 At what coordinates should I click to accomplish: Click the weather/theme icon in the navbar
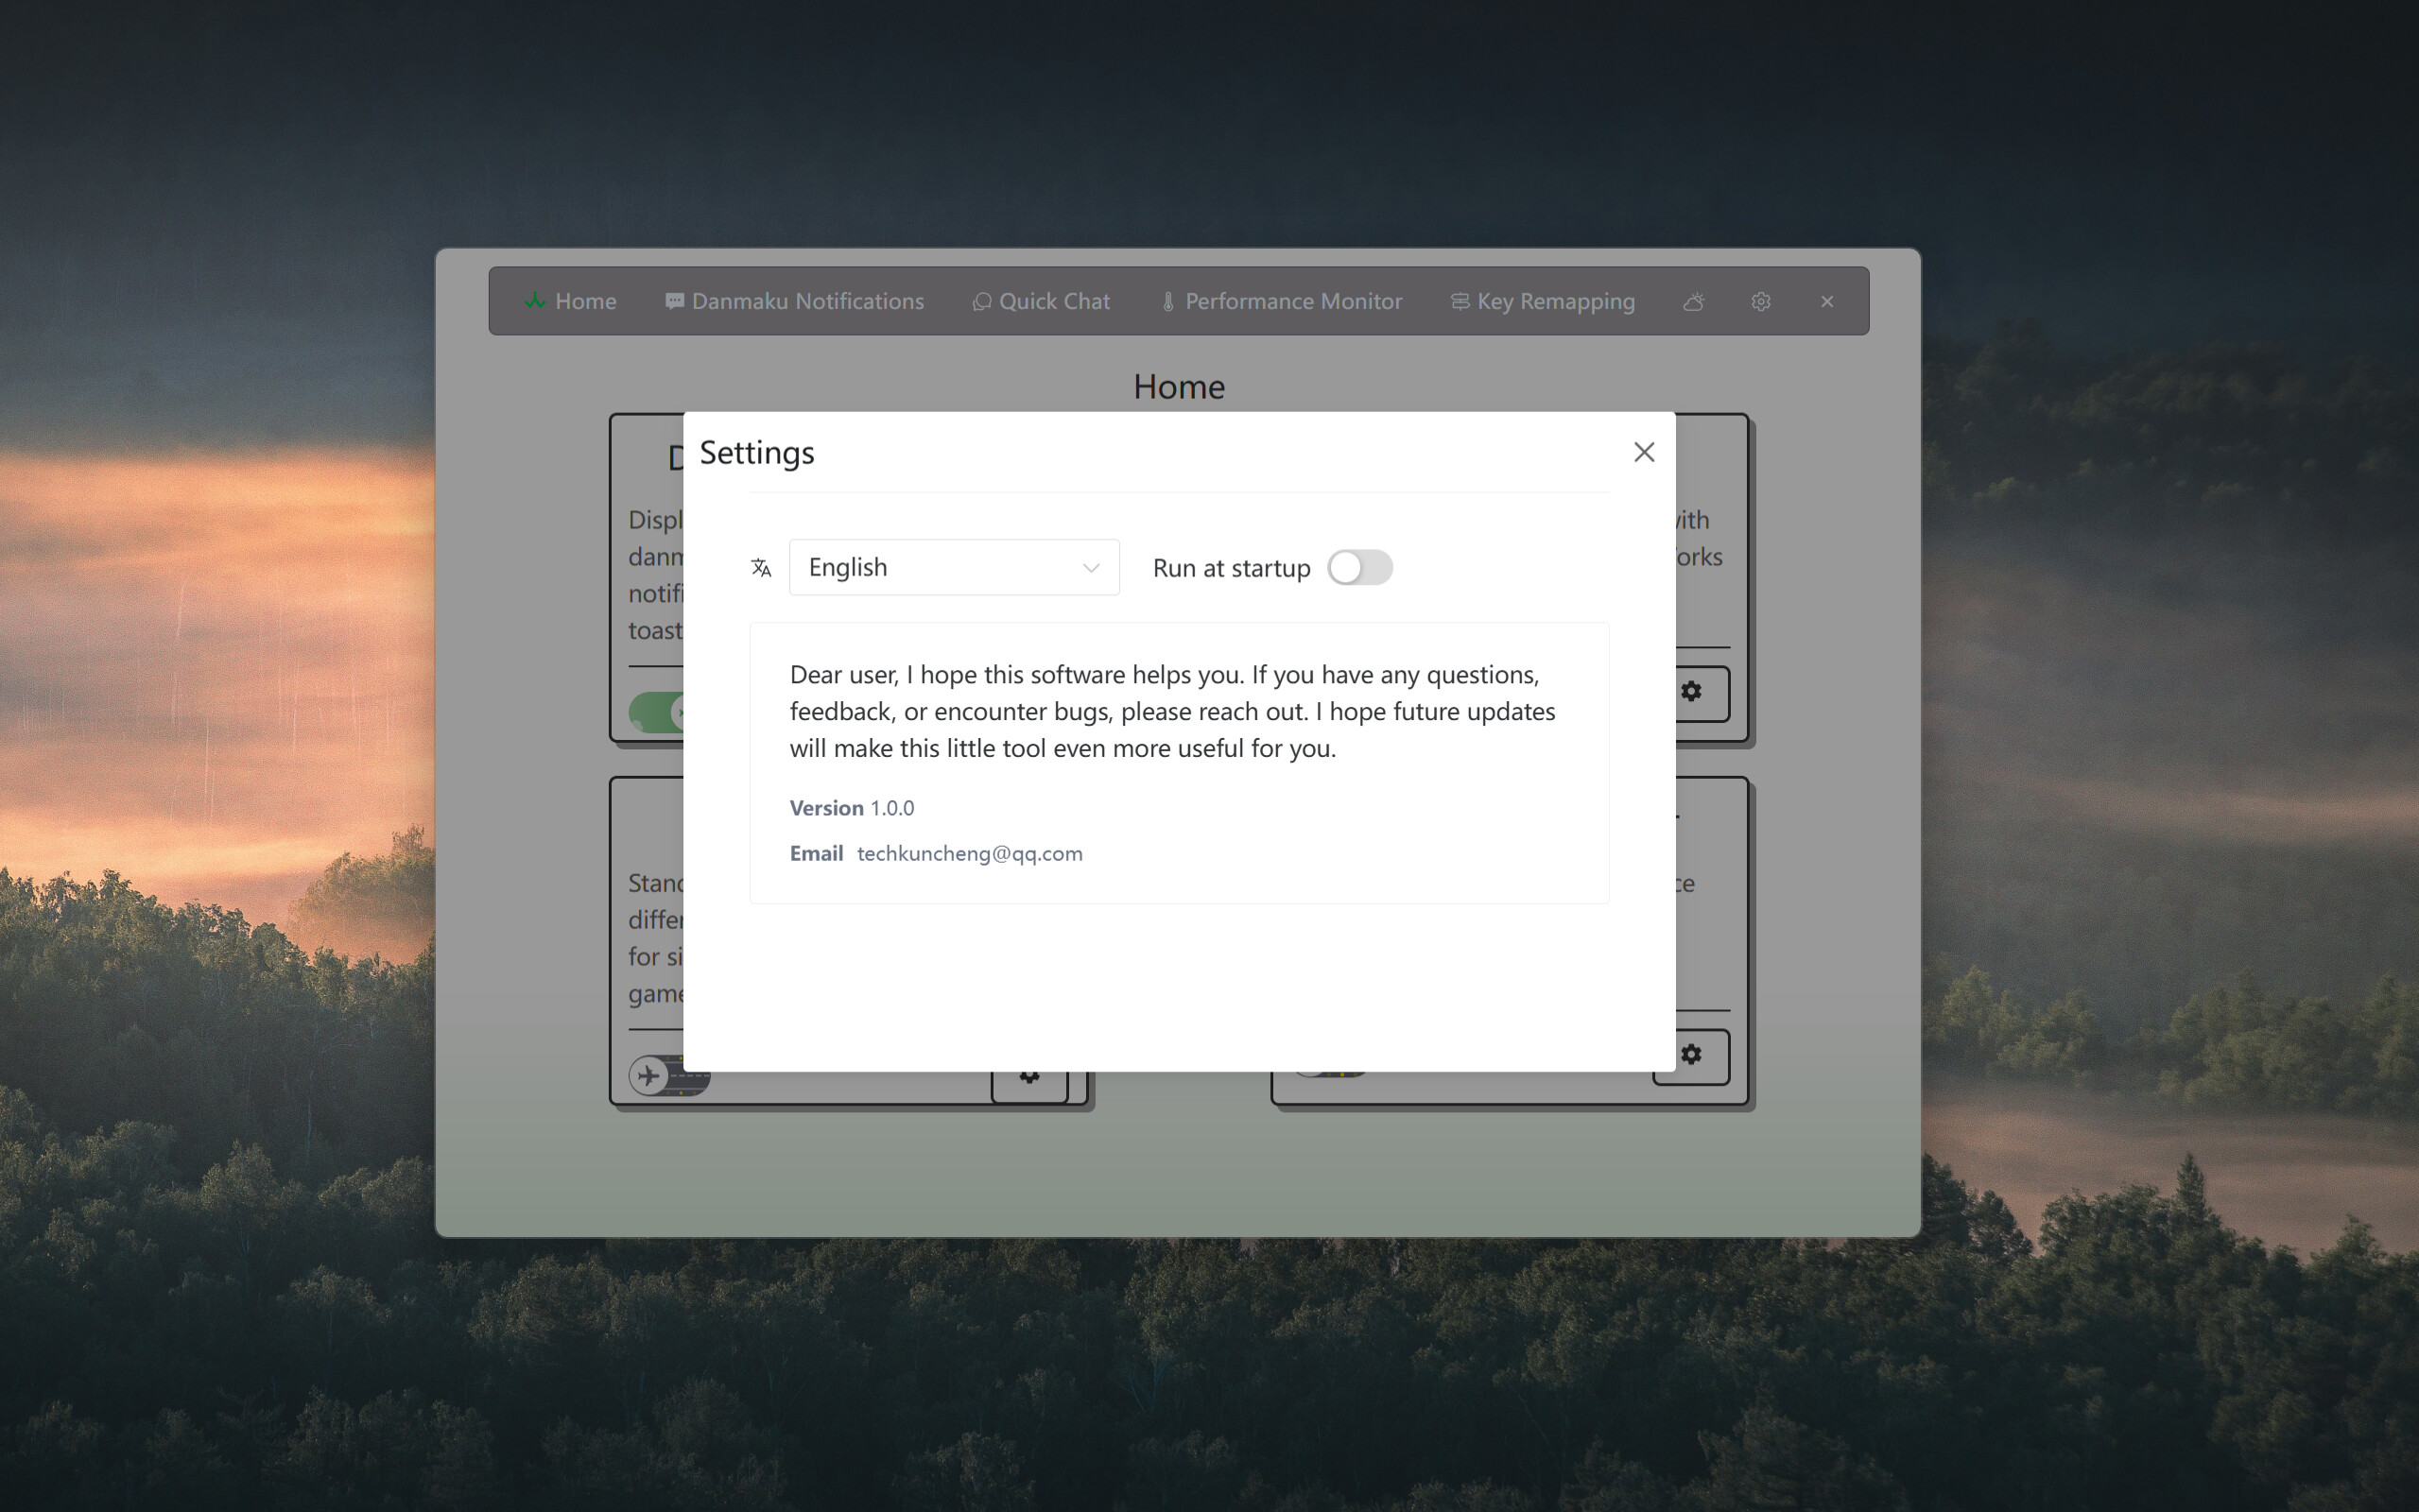[1694, 300]
